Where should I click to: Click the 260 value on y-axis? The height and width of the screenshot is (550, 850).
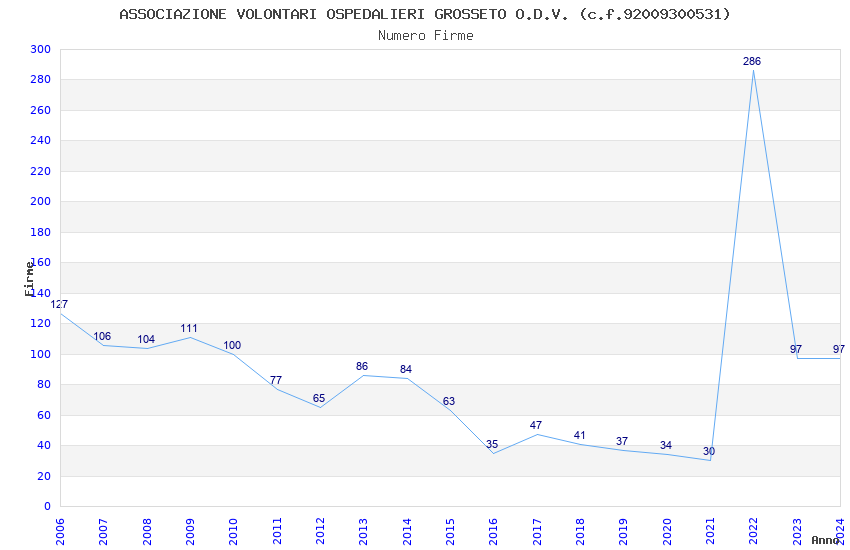pos(41,110)
